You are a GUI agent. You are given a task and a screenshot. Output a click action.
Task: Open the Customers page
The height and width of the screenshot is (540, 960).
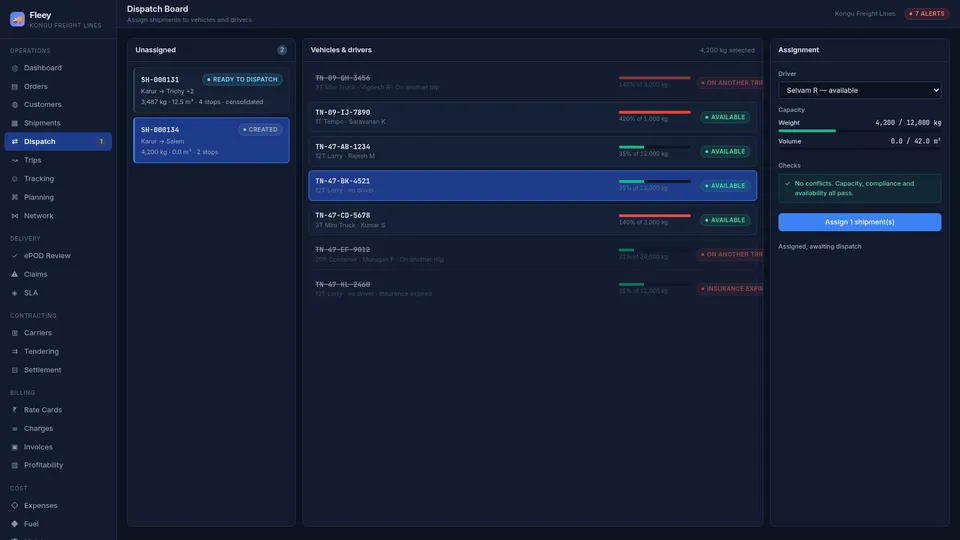pos(58,105)
